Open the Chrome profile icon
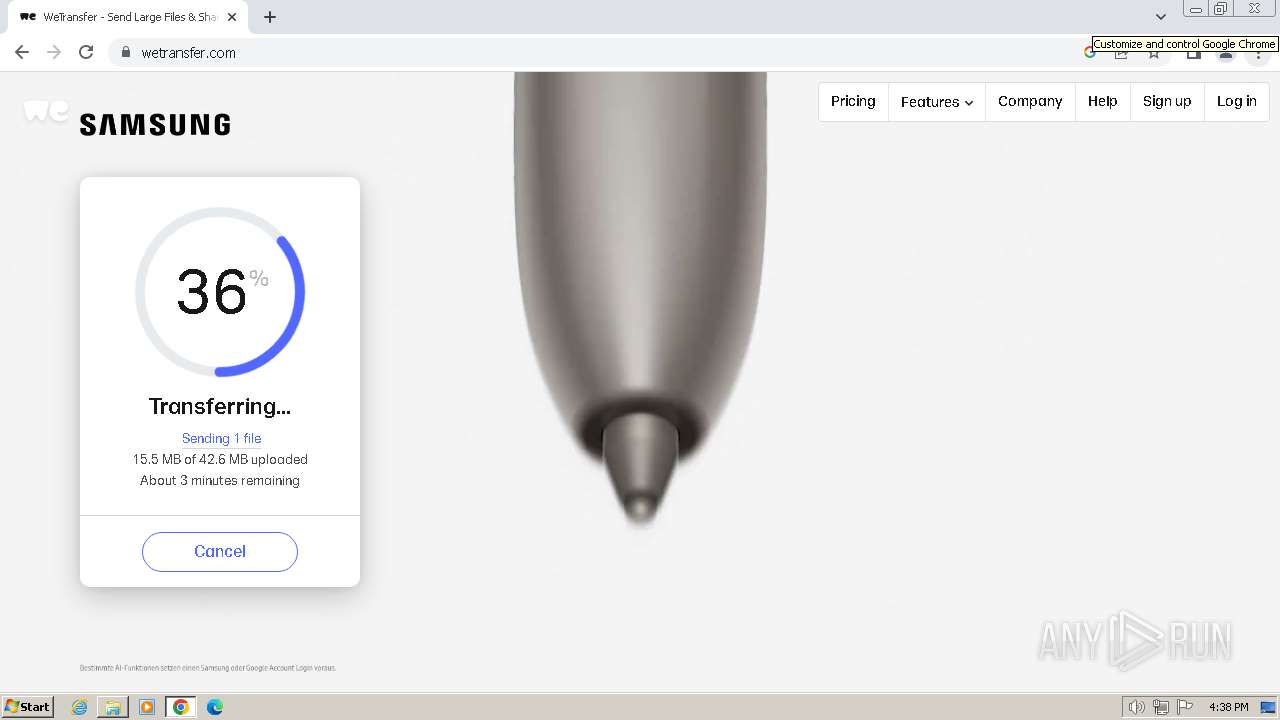The height and width of the screenshot is (720, 1280). click(x=1226, y=53)
